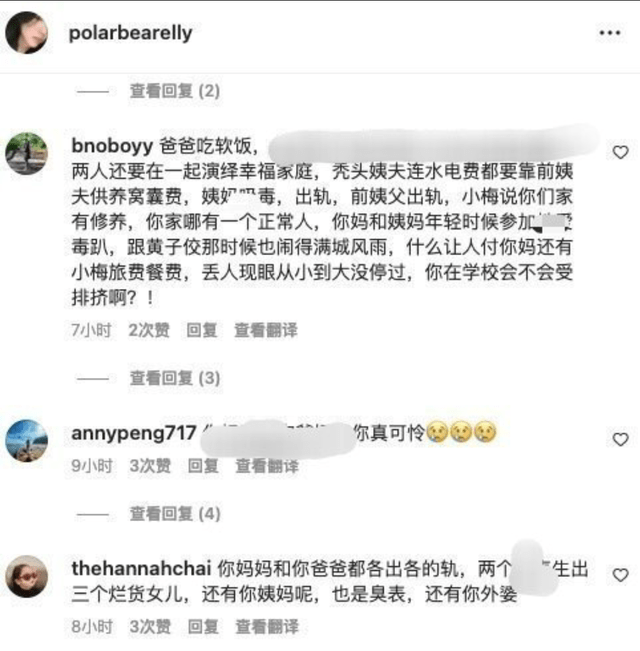Open the three-dot more options menu

tap(610, 33)
